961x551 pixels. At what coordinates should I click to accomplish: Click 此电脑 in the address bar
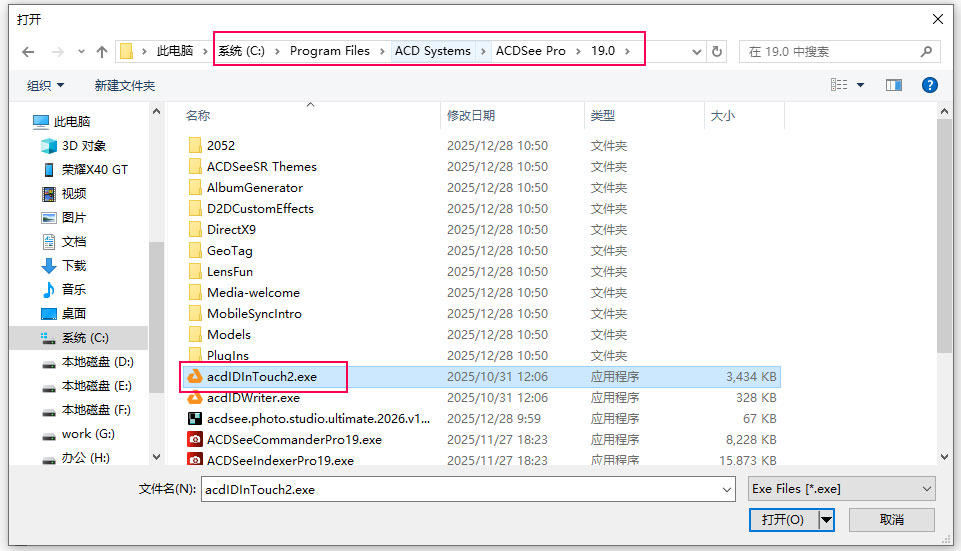175,51
